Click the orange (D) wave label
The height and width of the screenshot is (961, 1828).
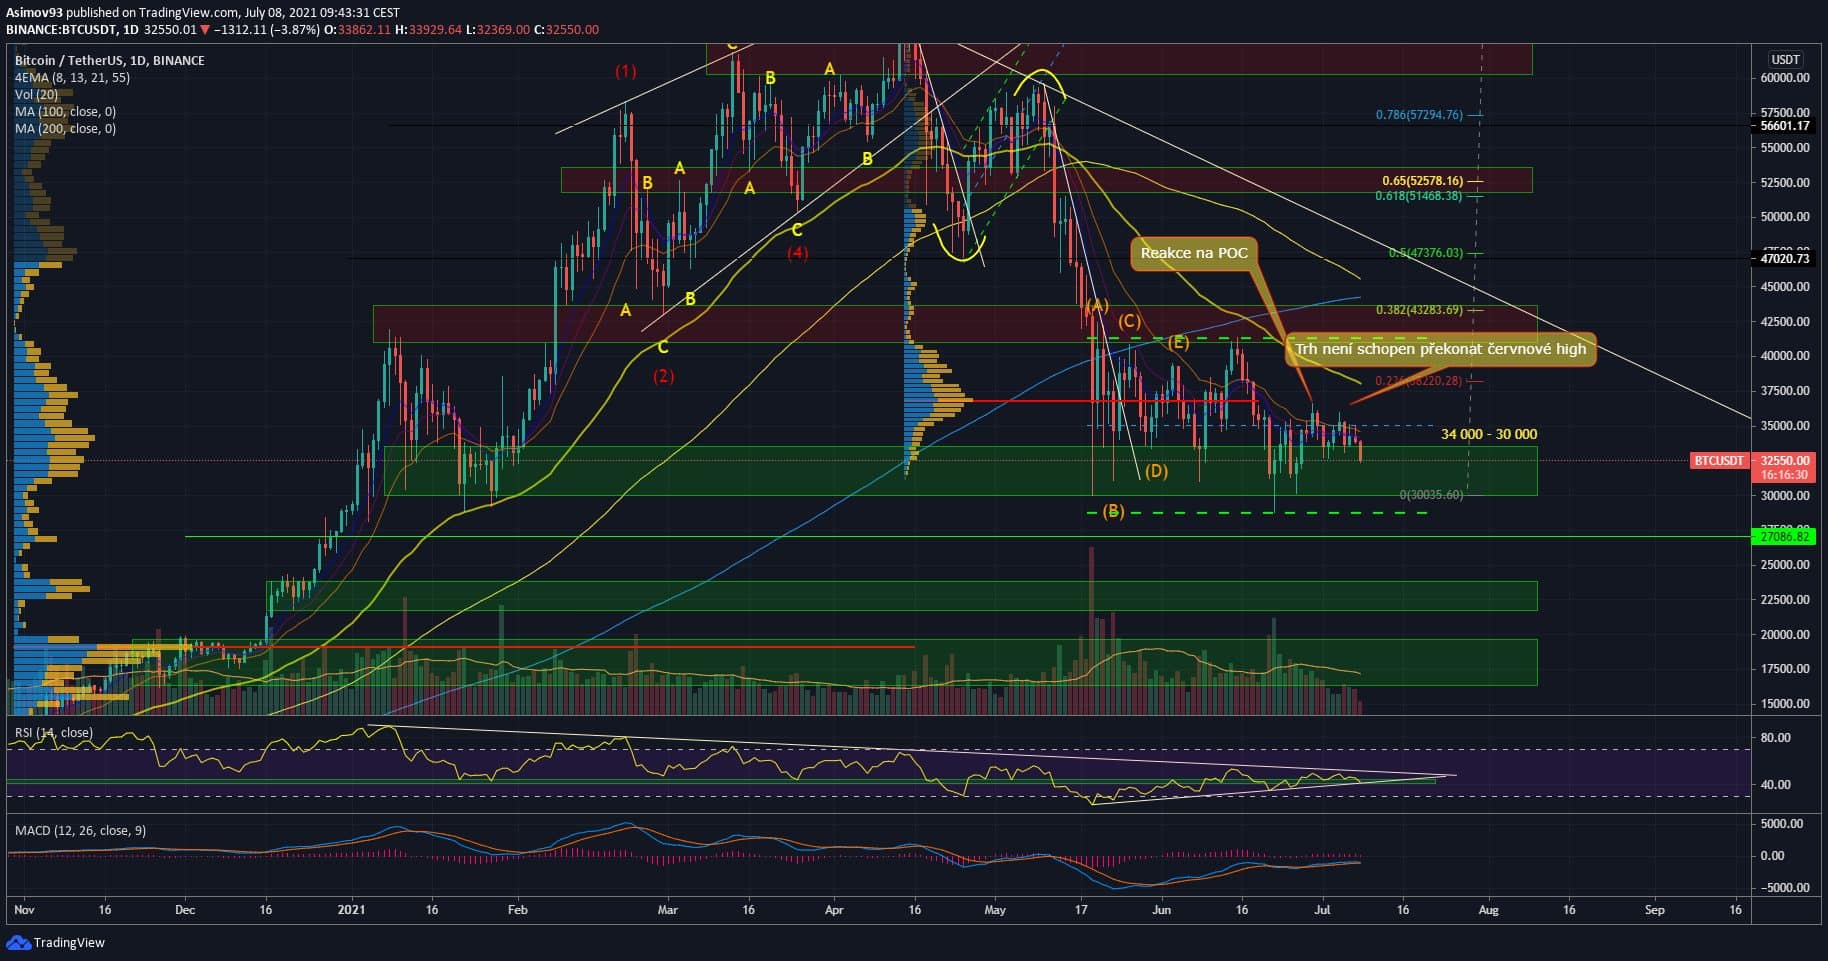[1156, 471]
